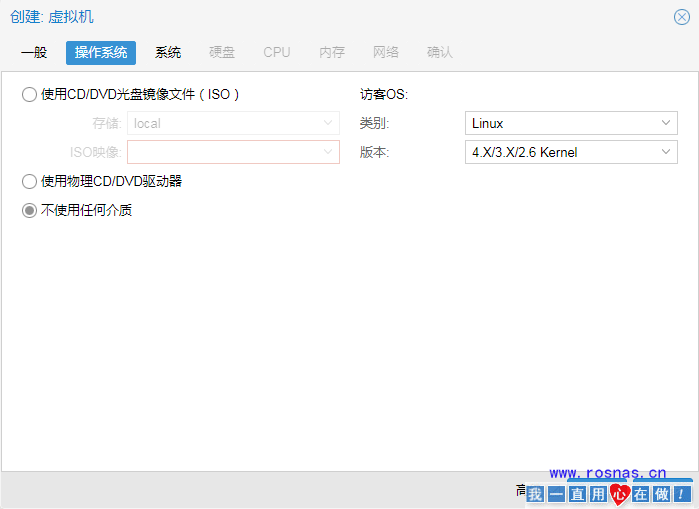Image resolution: width=699 pixels, height=509 pixels.
Task: Click the 访客OS: heading text
Action: pos(384,94)
